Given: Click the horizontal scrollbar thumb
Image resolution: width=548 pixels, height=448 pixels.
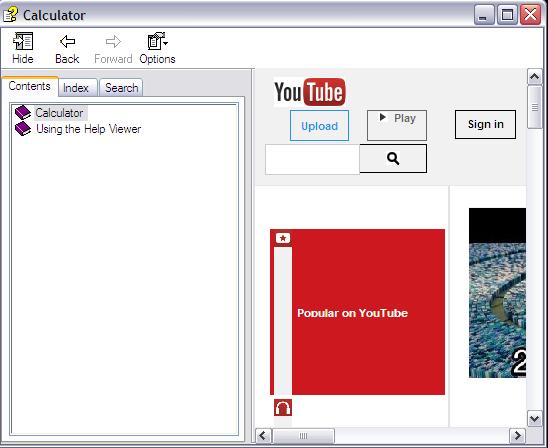Looking at the screenshot, I should coord(303,436).
